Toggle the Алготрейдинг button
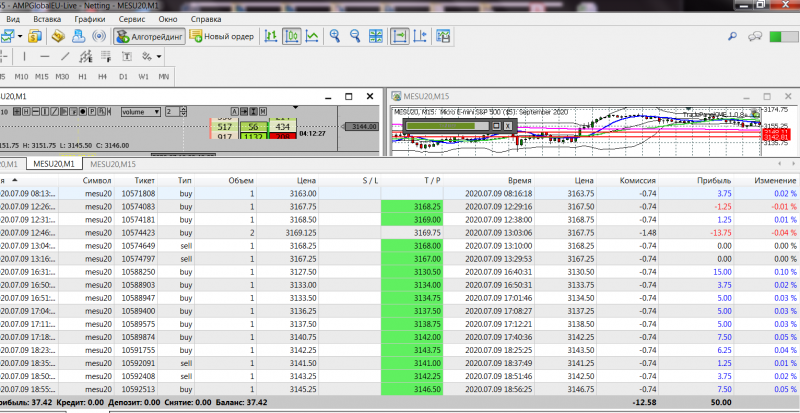The height and width of the screenshot is (413, 800). click(x=149, y=37)
